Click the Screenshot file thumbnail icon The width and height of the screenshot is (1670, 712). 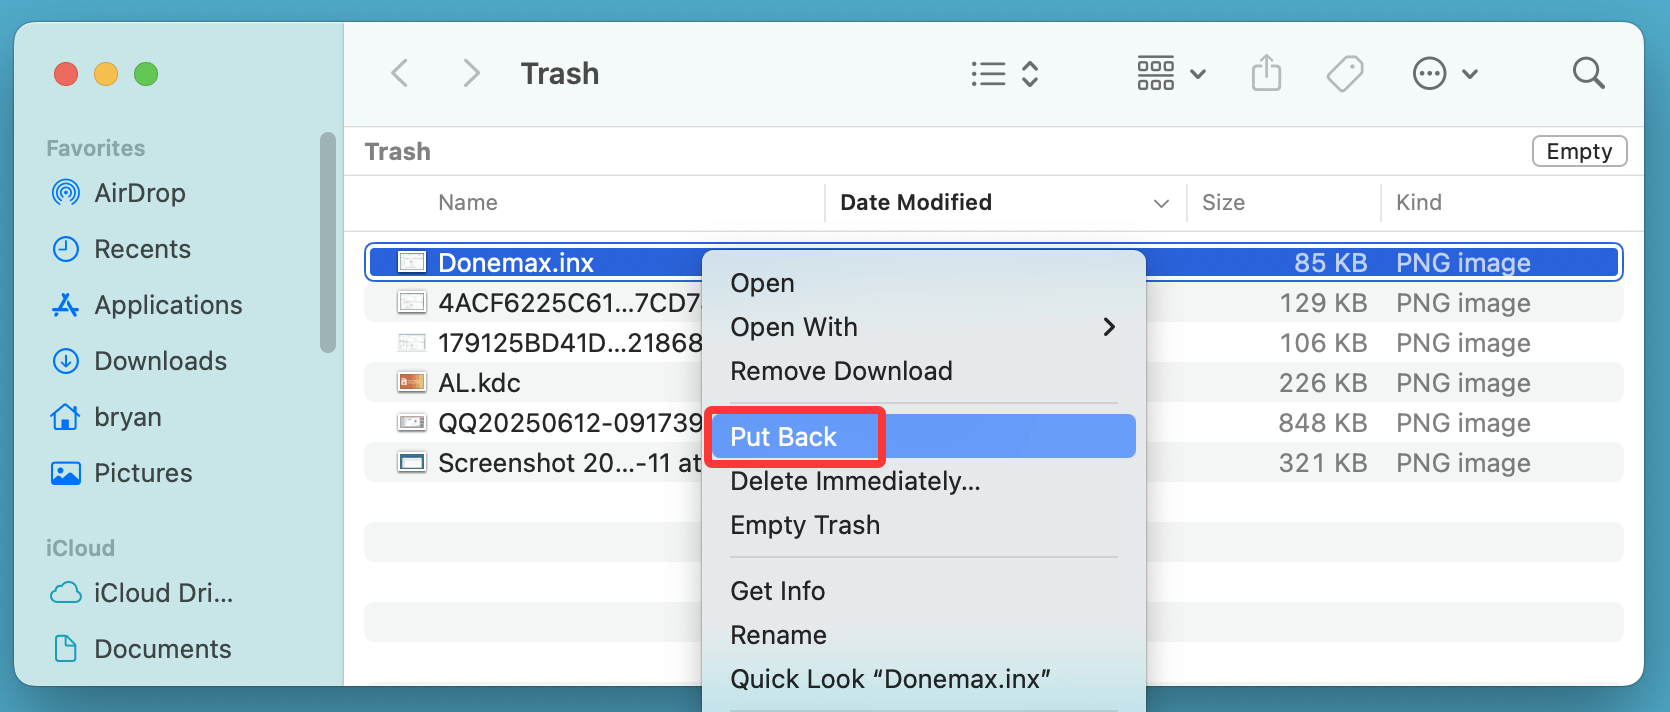(x=412, y=462)
